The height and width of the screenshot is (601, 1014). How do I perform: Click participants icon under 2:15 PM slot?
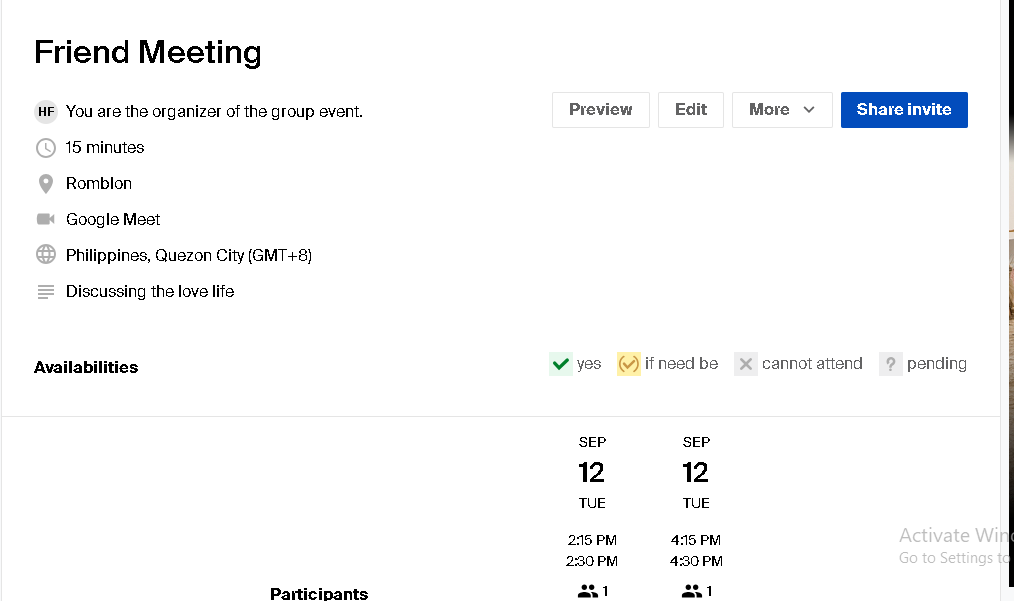click(x=588, y=591)
